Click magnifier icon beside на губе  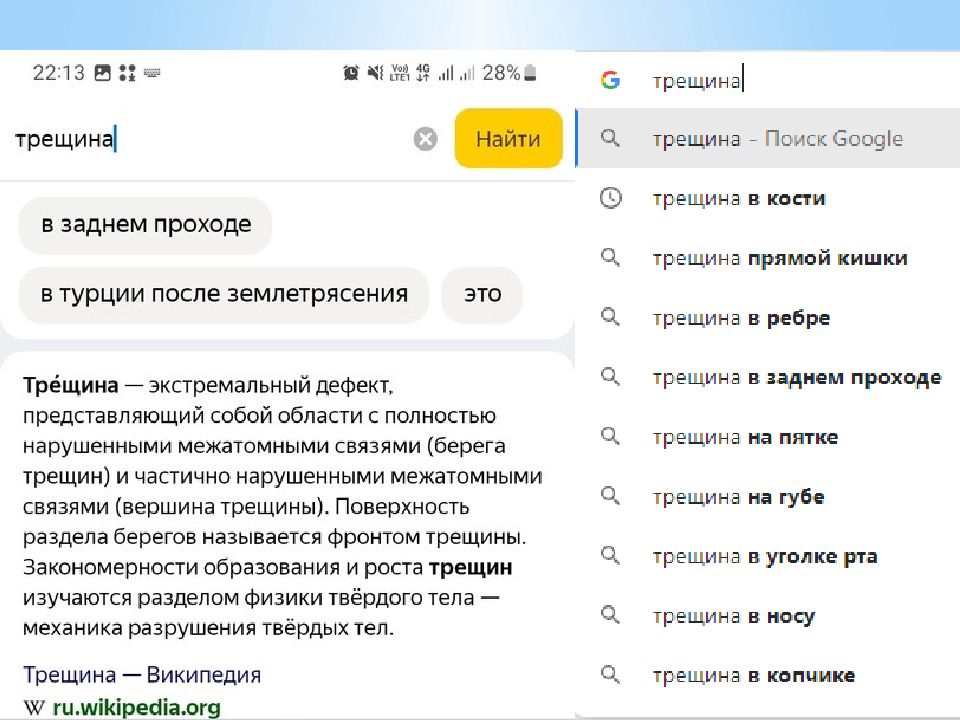[610, 495]
